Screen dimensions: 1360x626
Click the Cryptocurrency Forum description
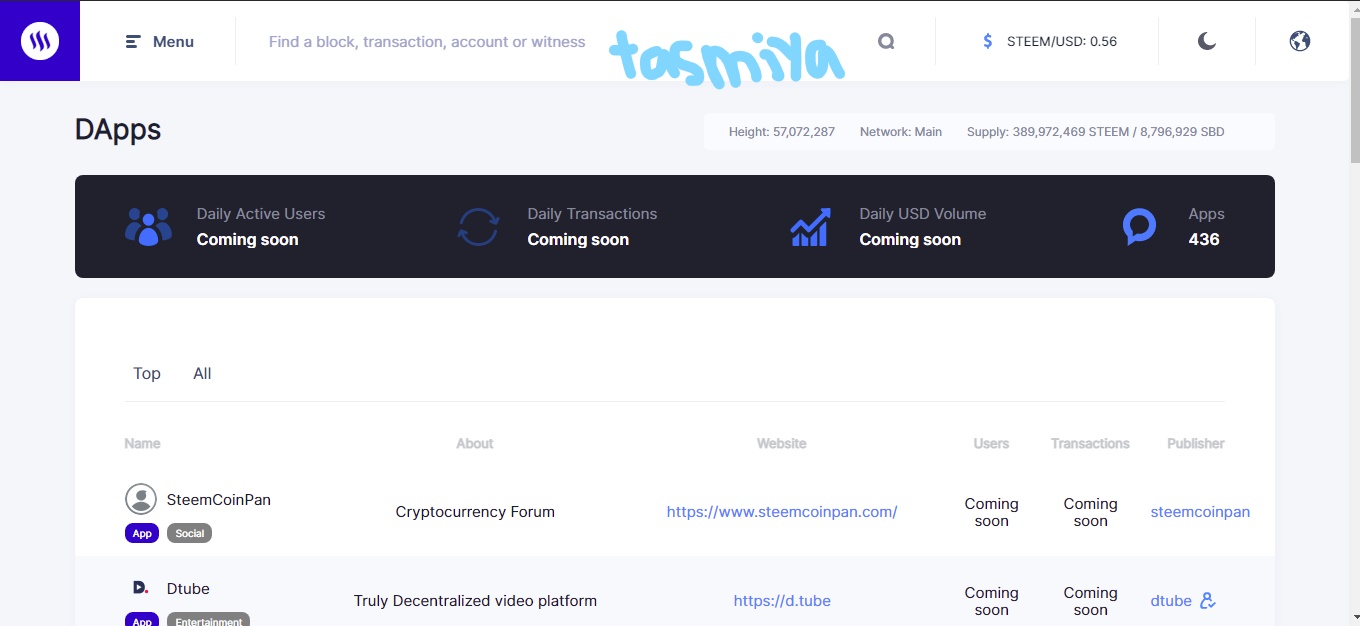pyautogui.click(x=475, y=511)
